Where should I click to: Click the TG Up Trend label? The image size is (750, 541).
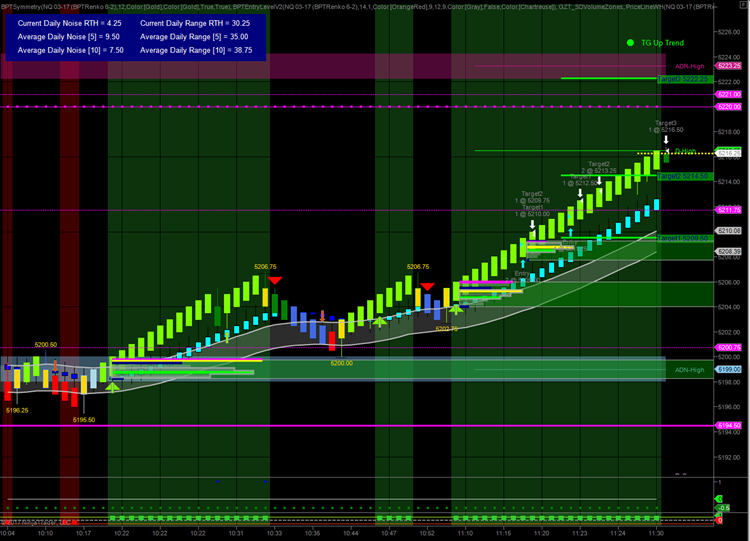coord(662,43)
